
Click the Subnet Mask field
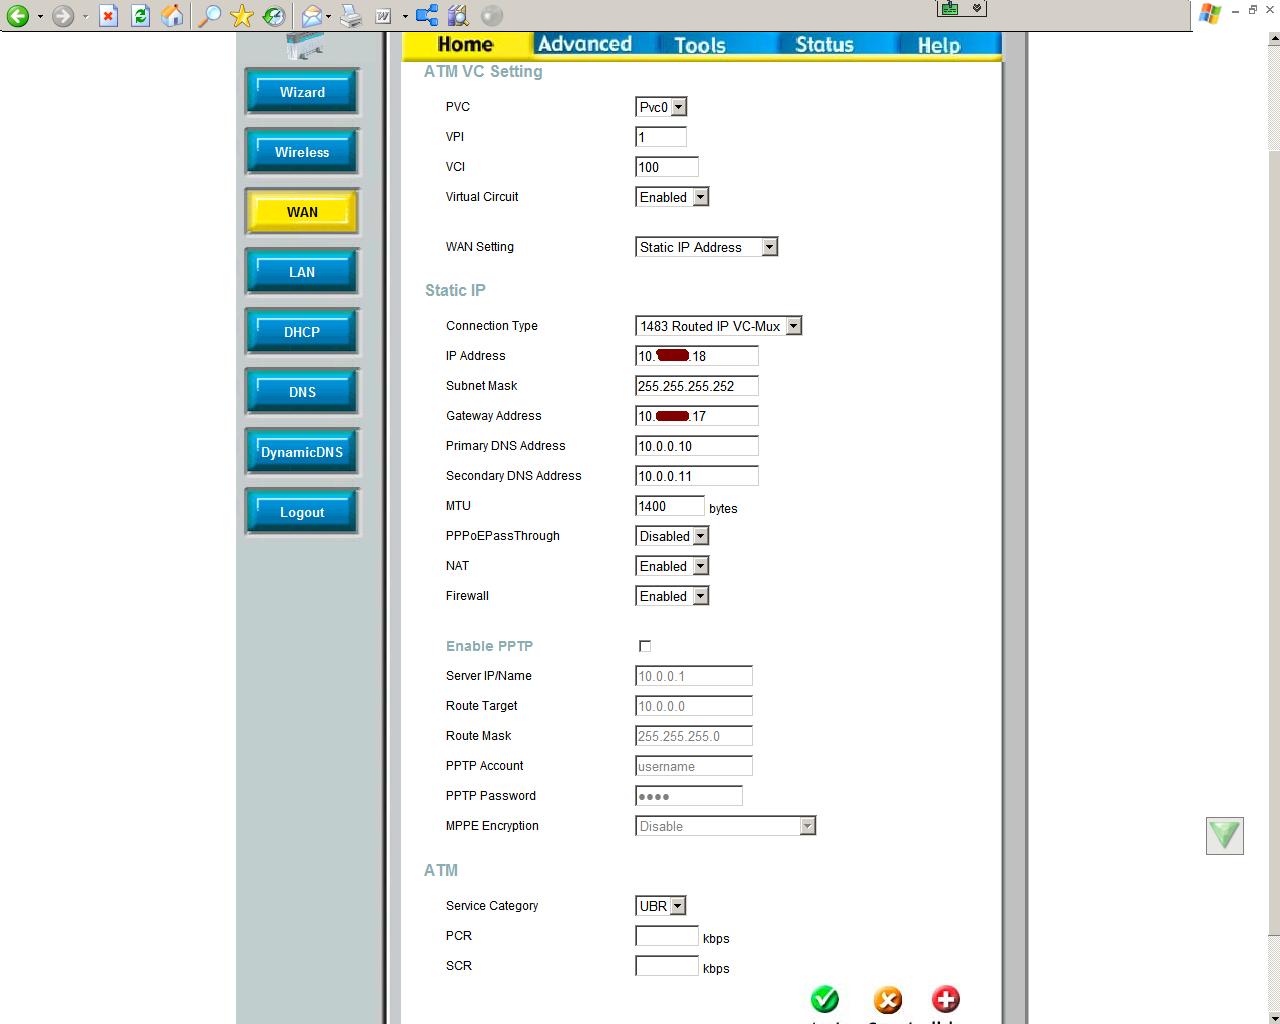(697, 386)
